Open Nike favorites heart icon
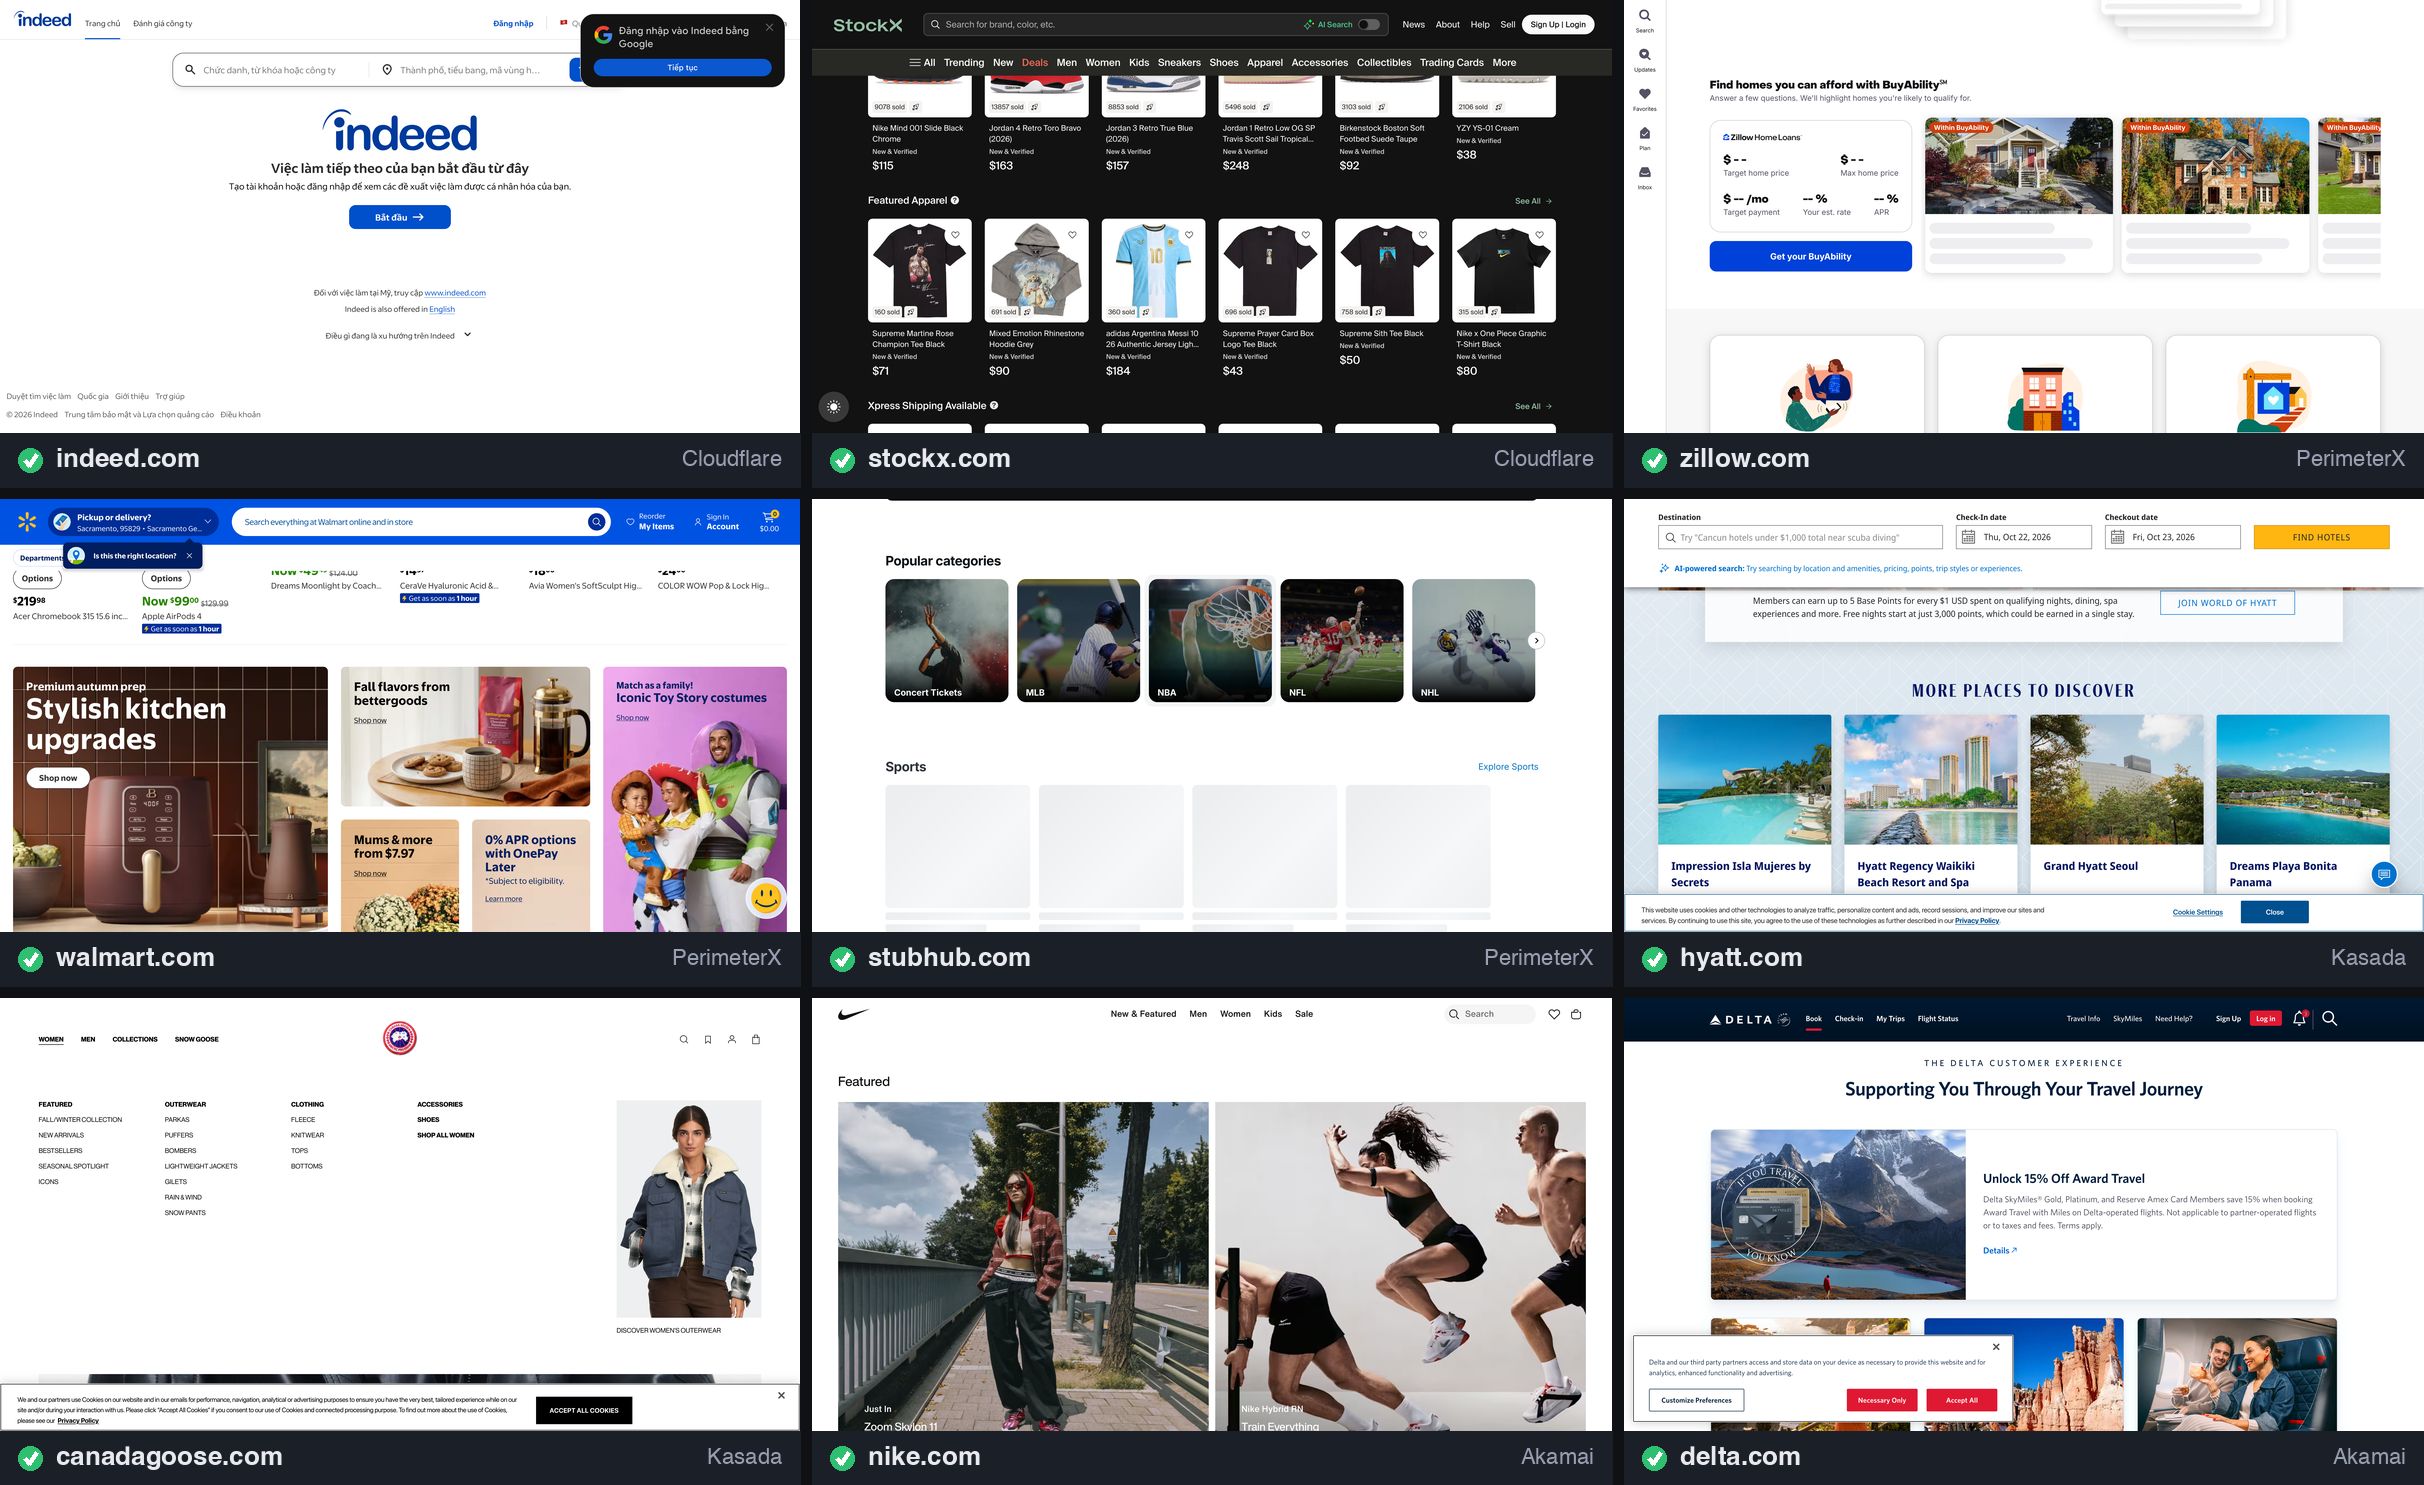Screen dimensions: 2424x1485 [1554, 1014]
